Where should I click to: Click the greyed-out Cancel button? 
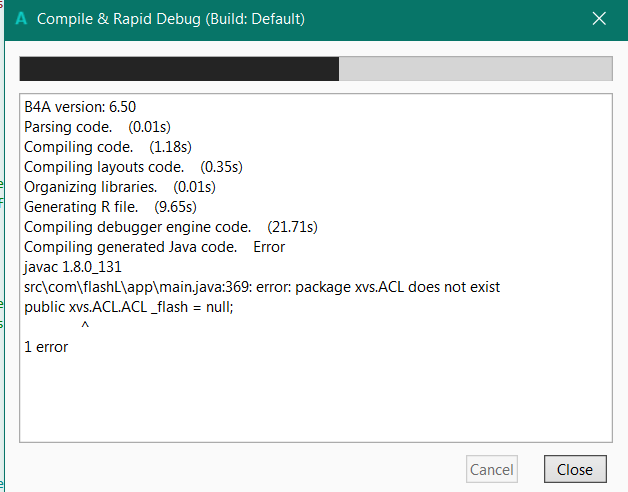492,469
